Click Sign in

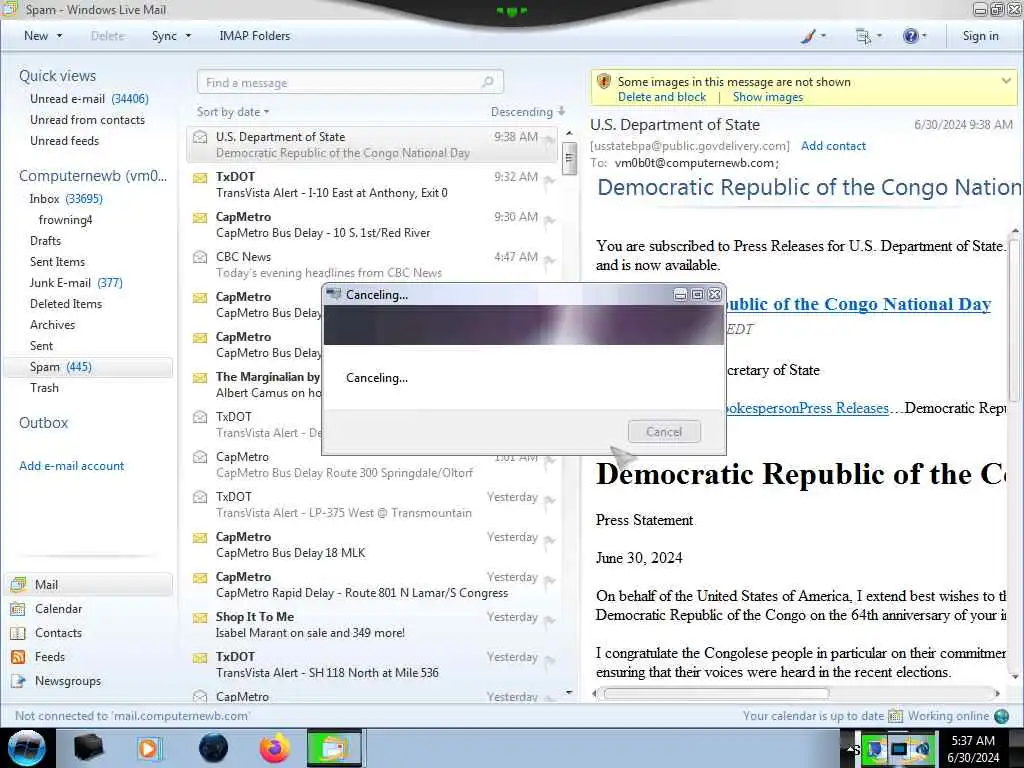(x=980, y=36)
